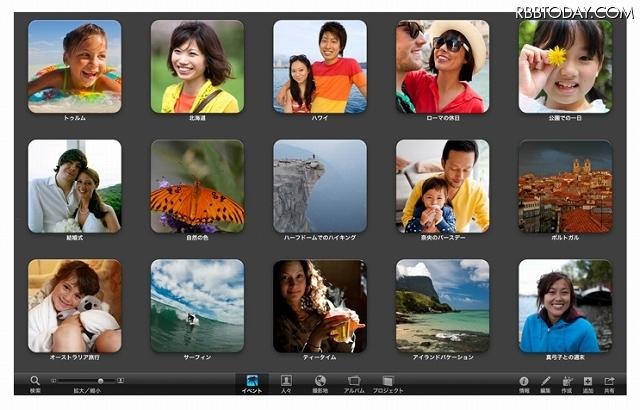Select the ポルトガル event thumbnail
The width and height of the screenshot is (640, 410).
coord(565,186)
